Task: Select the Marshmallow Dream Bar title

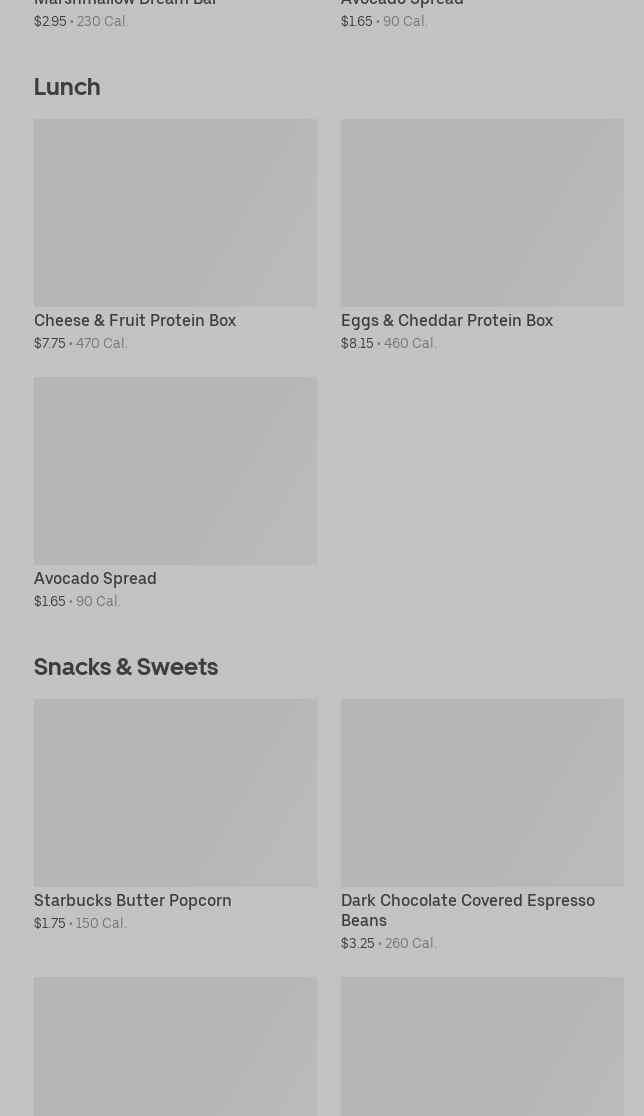Action: click(125, 3)
